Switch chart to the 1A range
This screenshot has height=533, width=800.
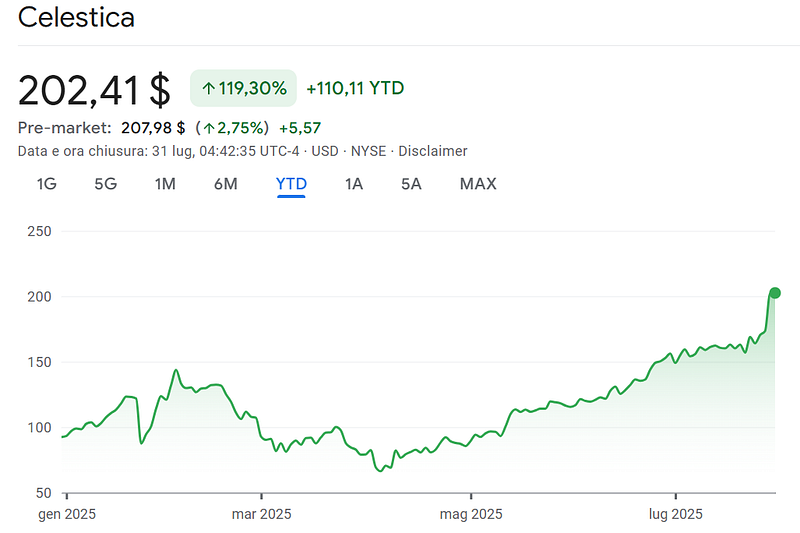(x=353, y=184)
